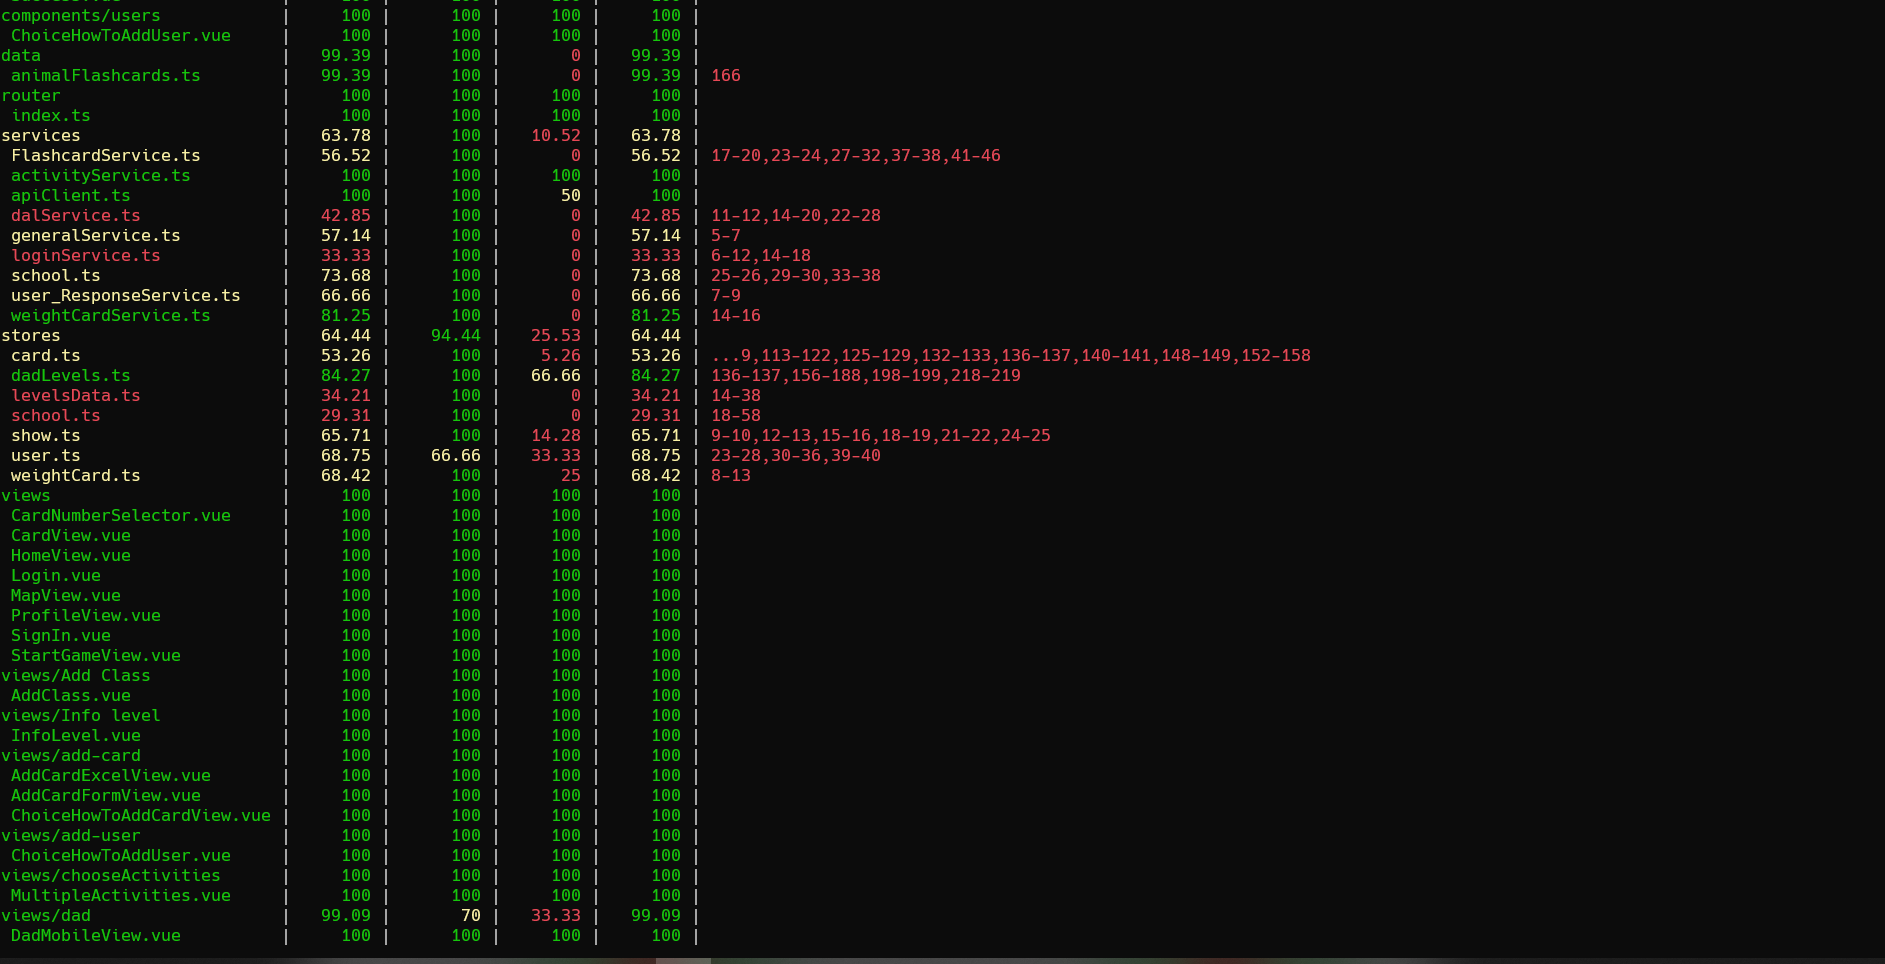
Task: Click the 94.44 branch value for stores
Action: tap(456, 336)
